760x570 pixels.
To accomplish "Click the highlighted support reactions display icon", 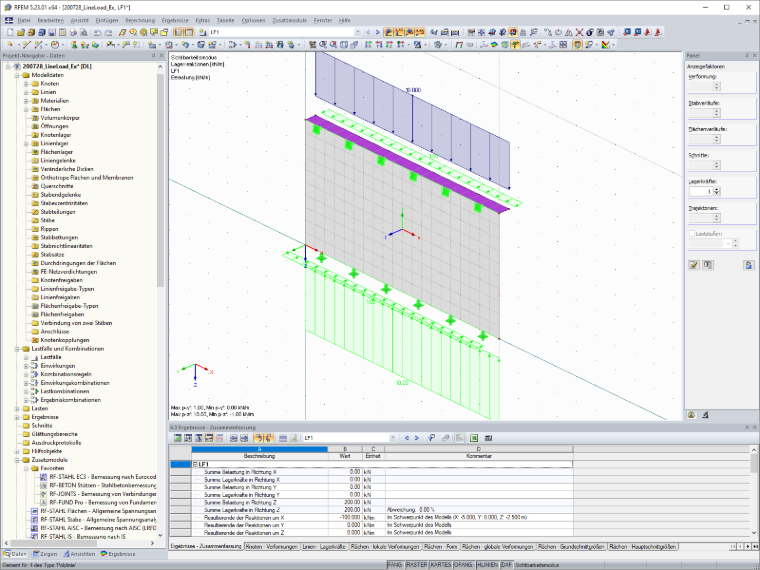I will (x=515, y=45).
